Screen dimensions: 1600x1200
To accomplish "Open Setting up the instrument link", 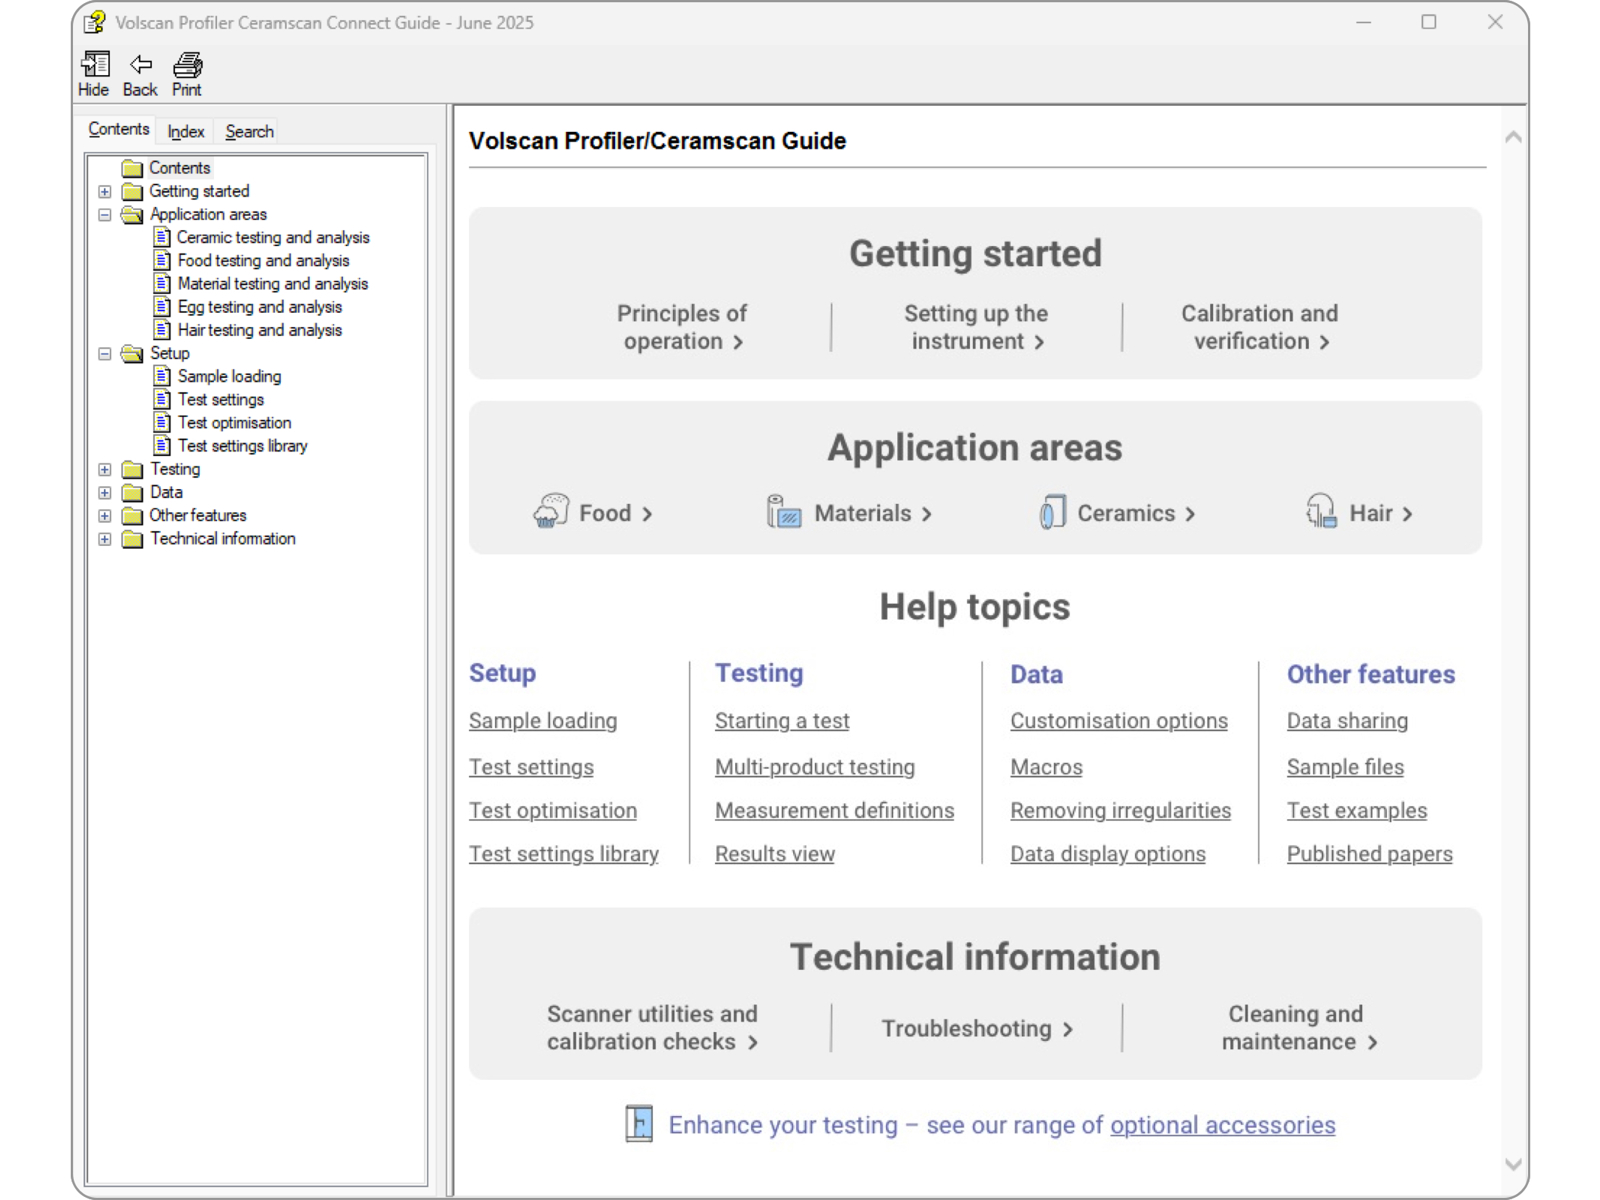I will click(976, 327).
